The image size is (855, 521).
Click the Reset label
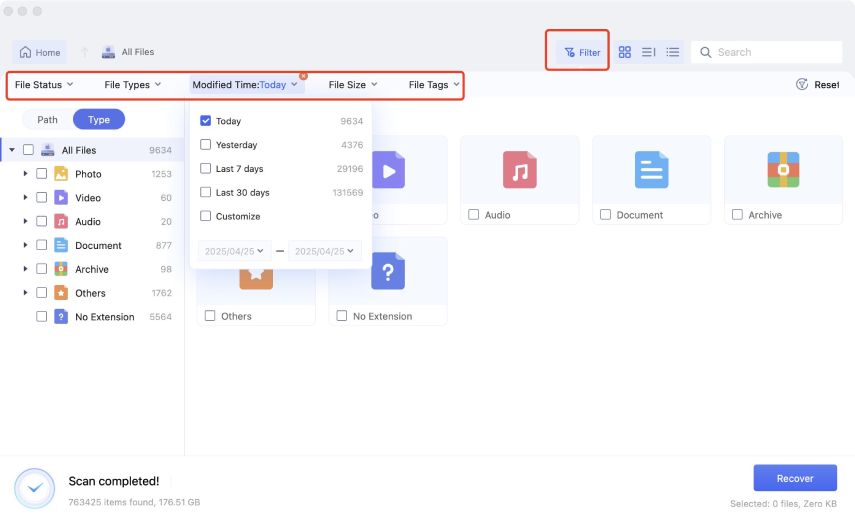click(827, 85)
